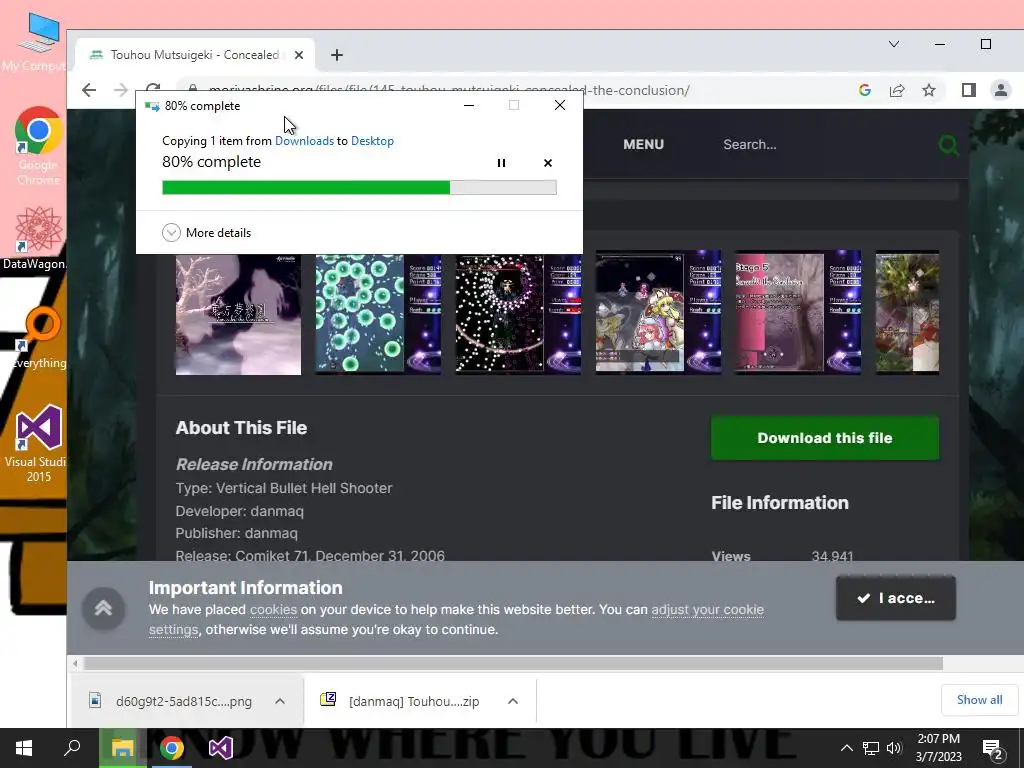Click the Views count 34,941
The height and width of the screenshot is (768, 1024).
(832, 556)
